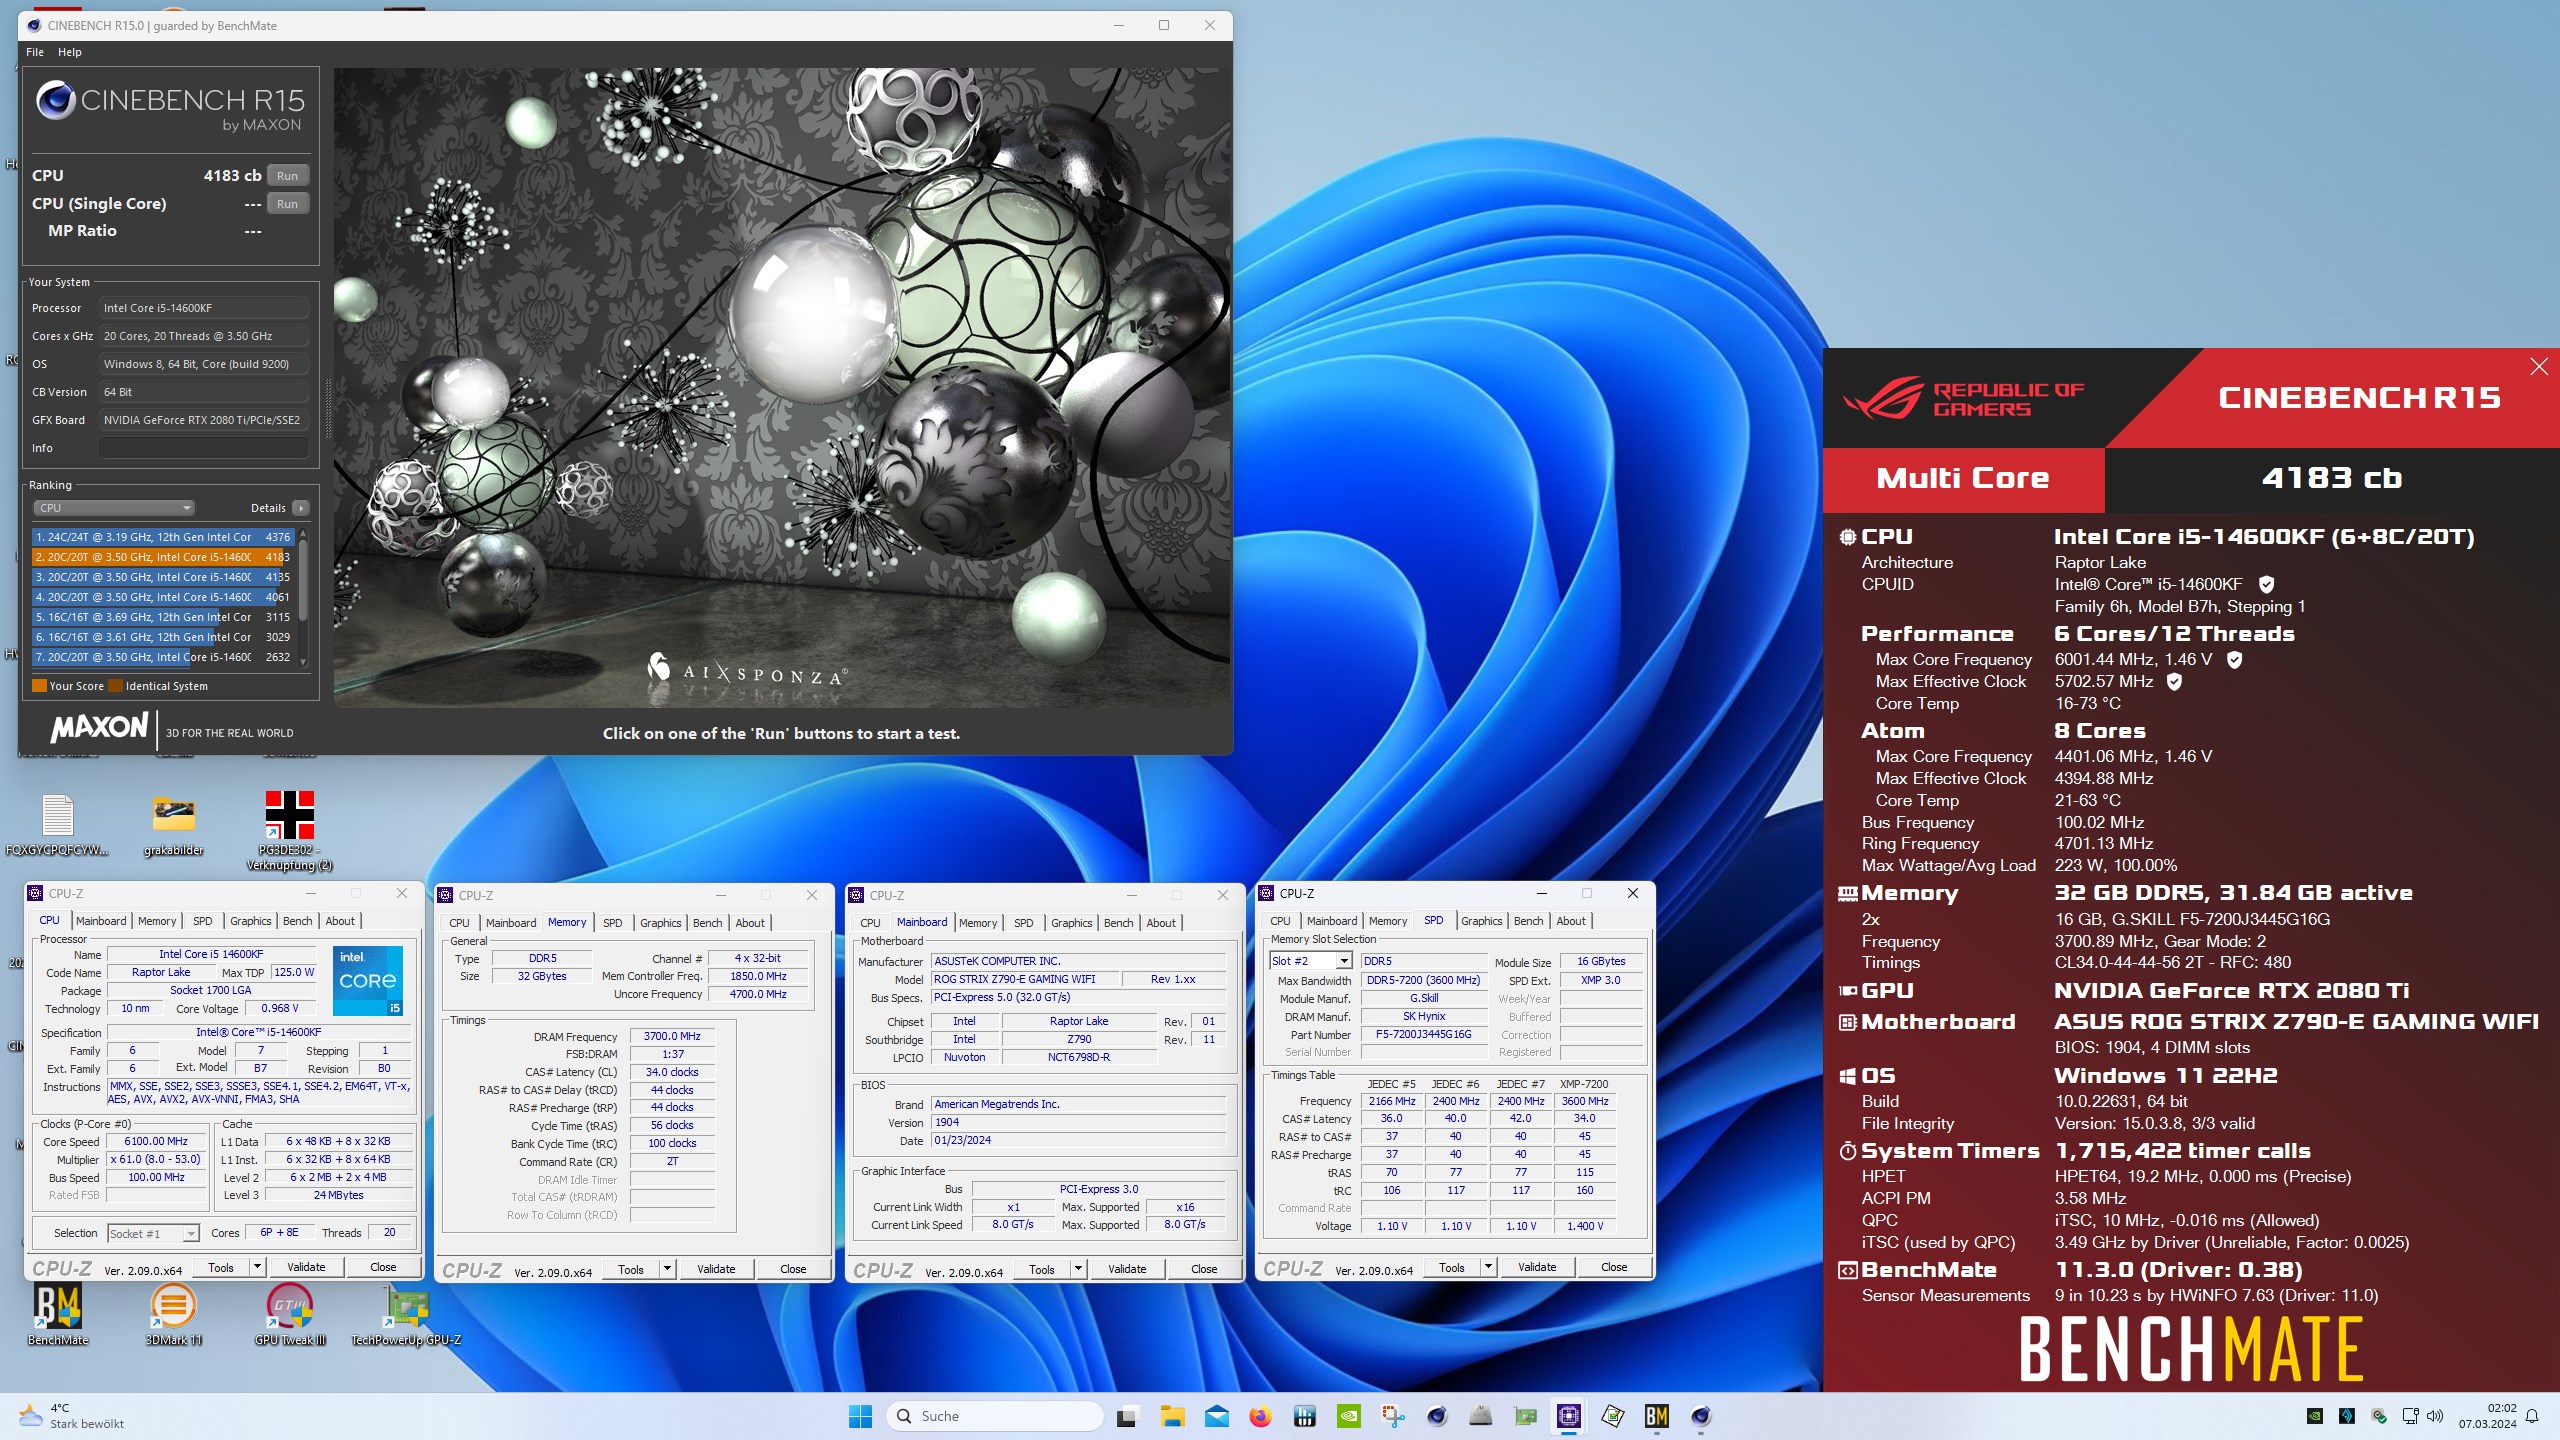Screen dimensions: 2560x1440
Task: Open the Socket #1 selection dropdown
Action: tap(154, 1234)
